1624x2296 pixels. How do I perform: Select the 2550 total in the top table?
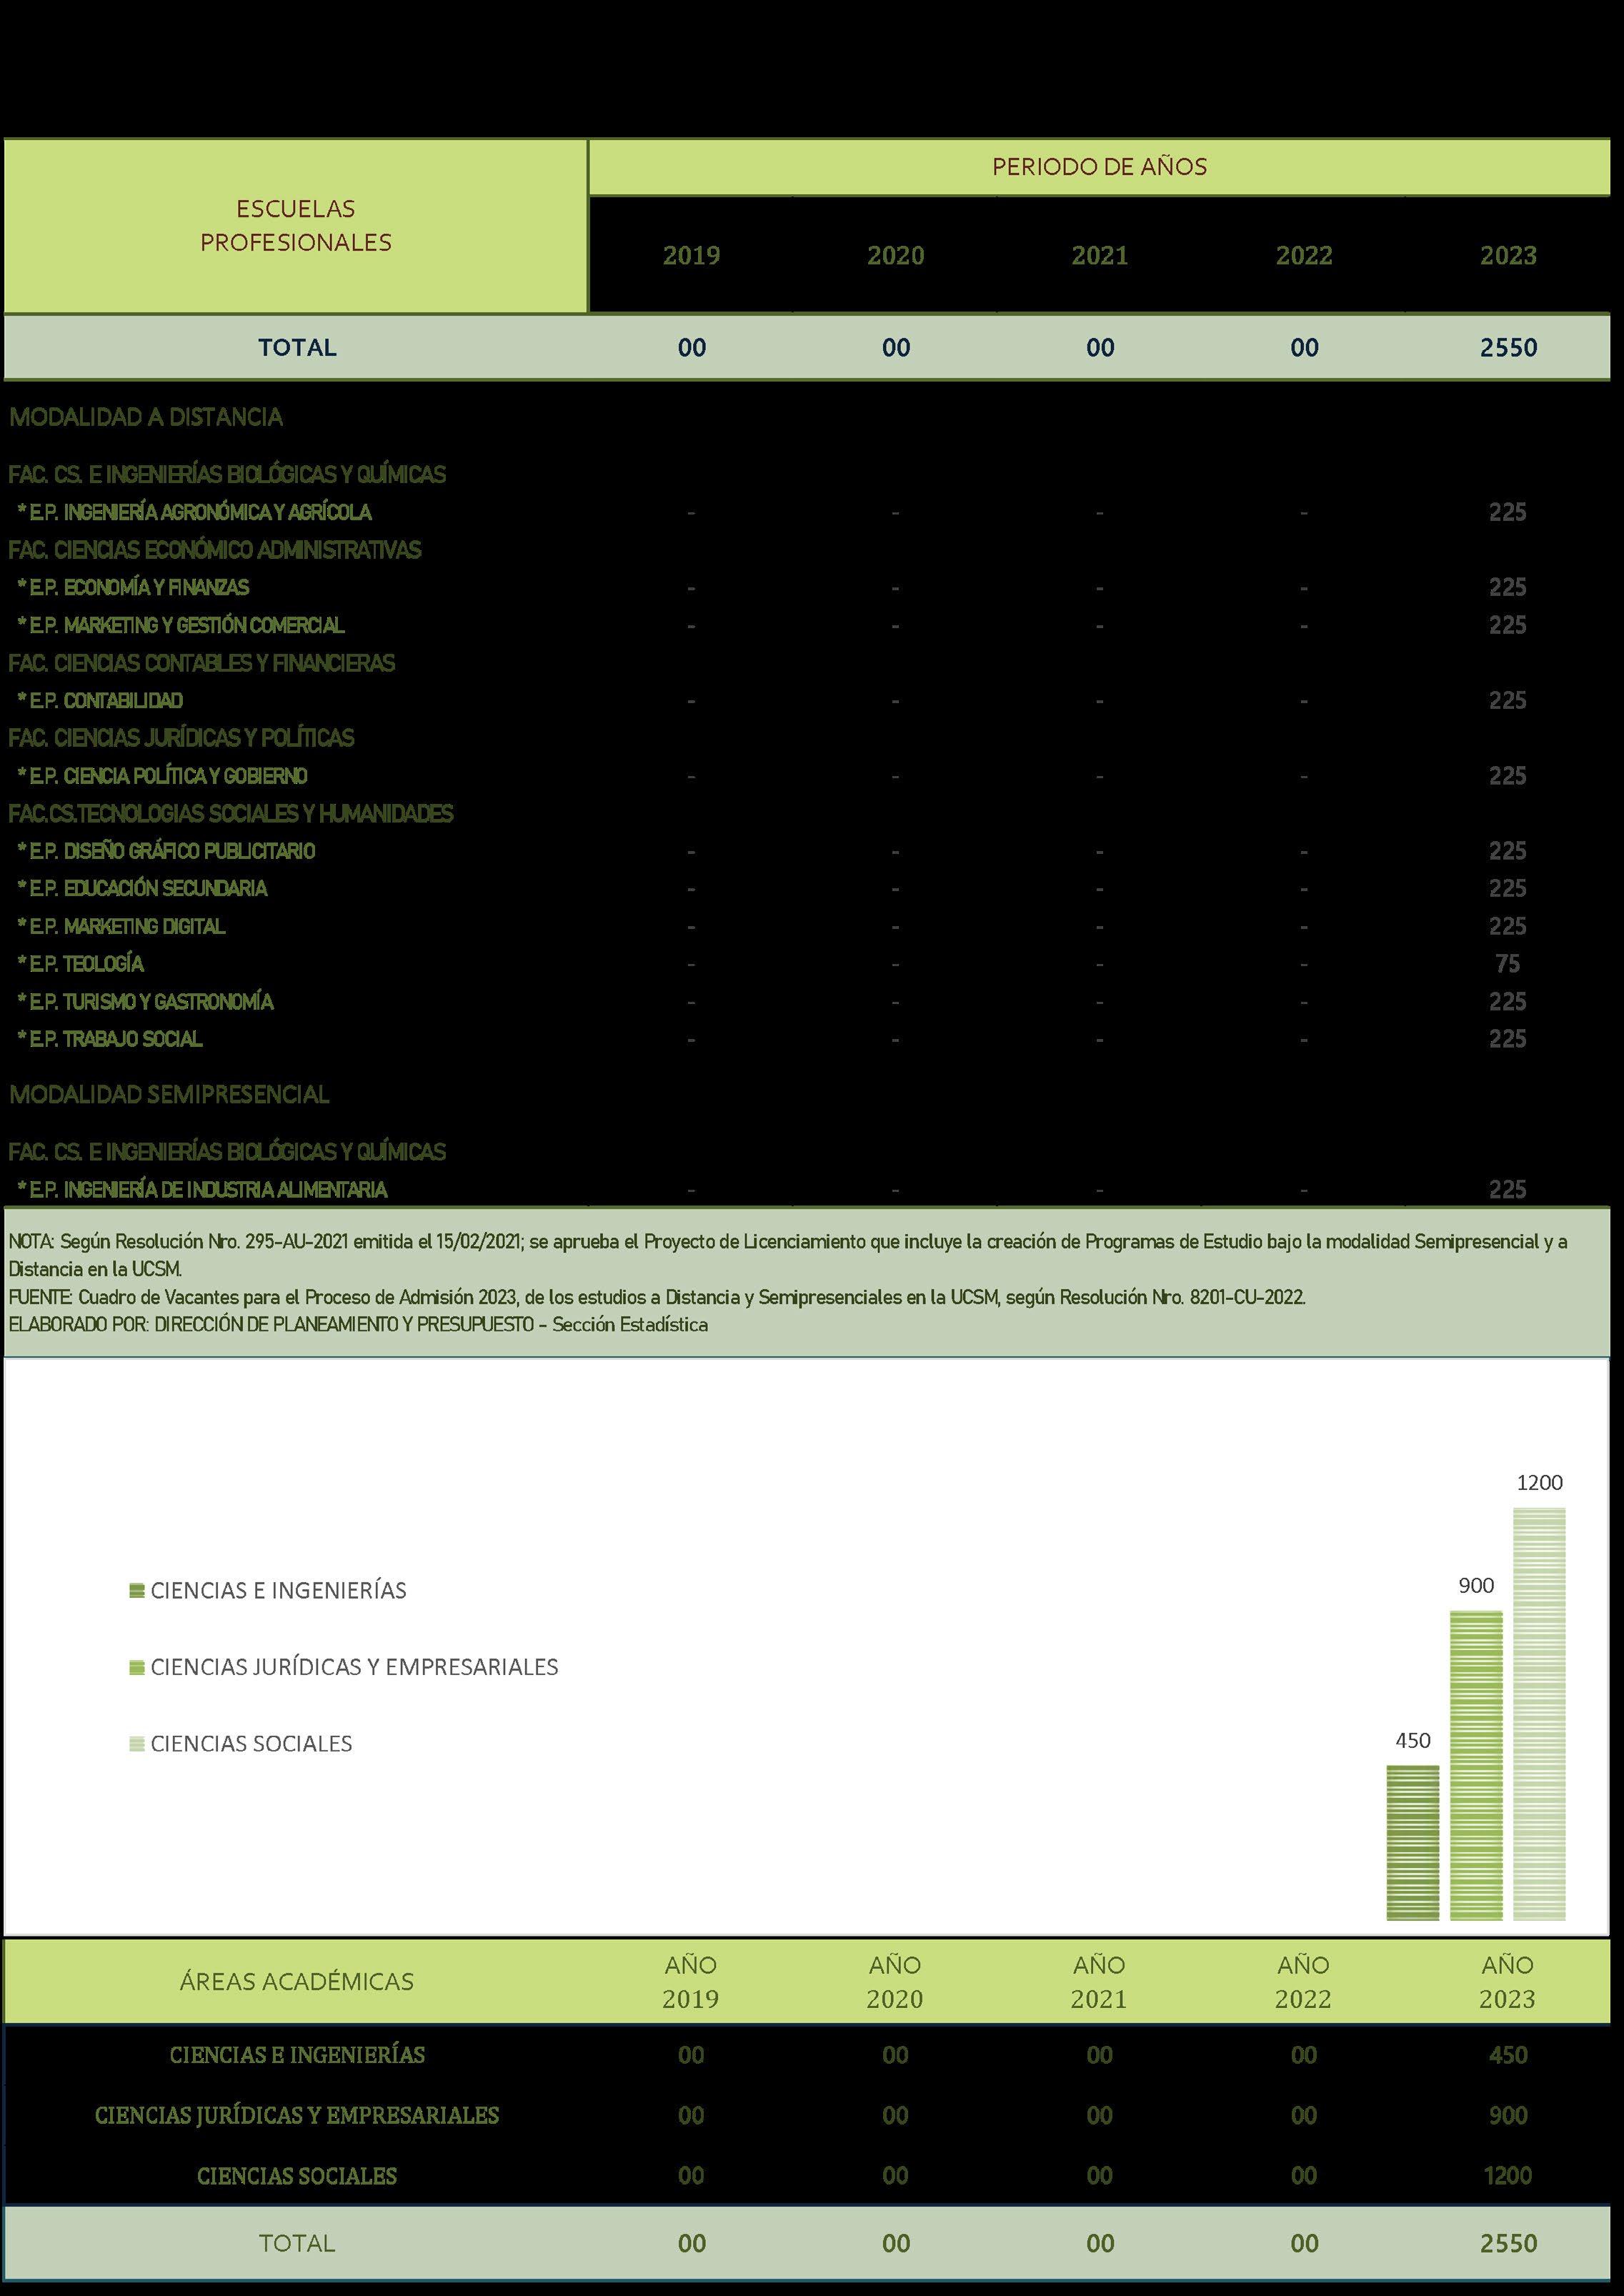1508,348
